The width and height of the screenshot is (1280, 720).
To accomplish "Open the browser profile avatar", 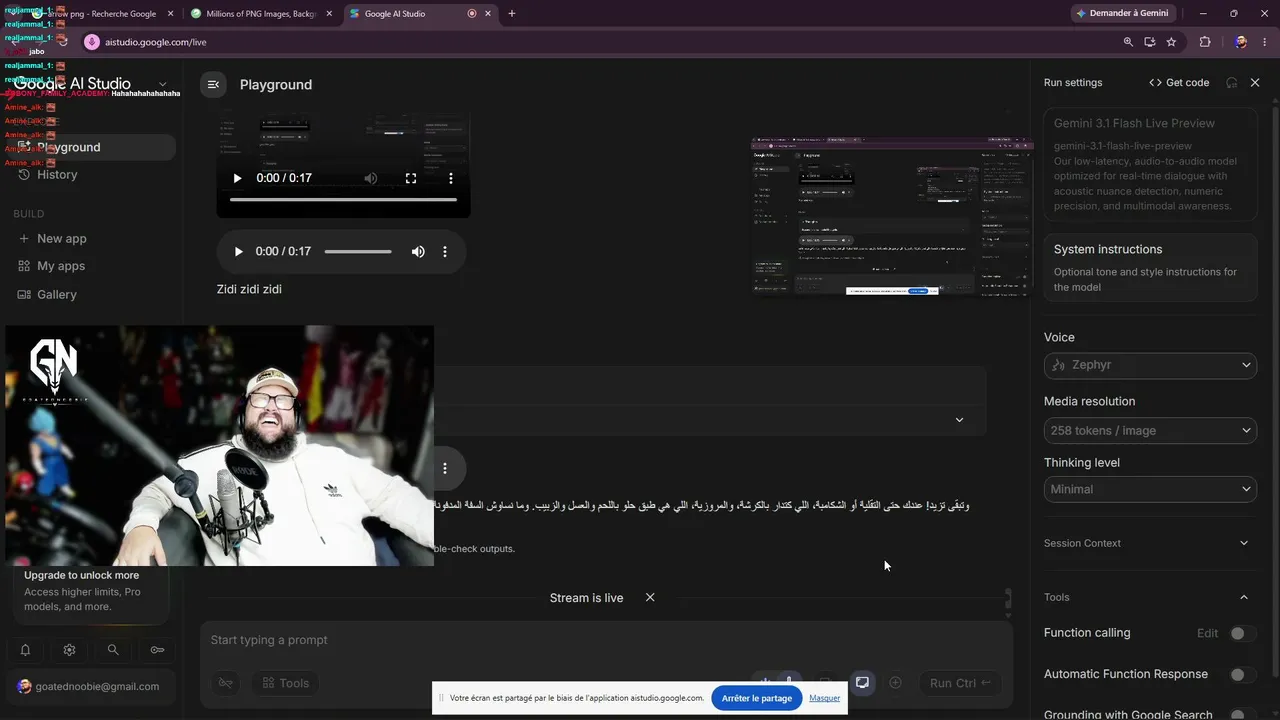I will (x=1241, y=42).
